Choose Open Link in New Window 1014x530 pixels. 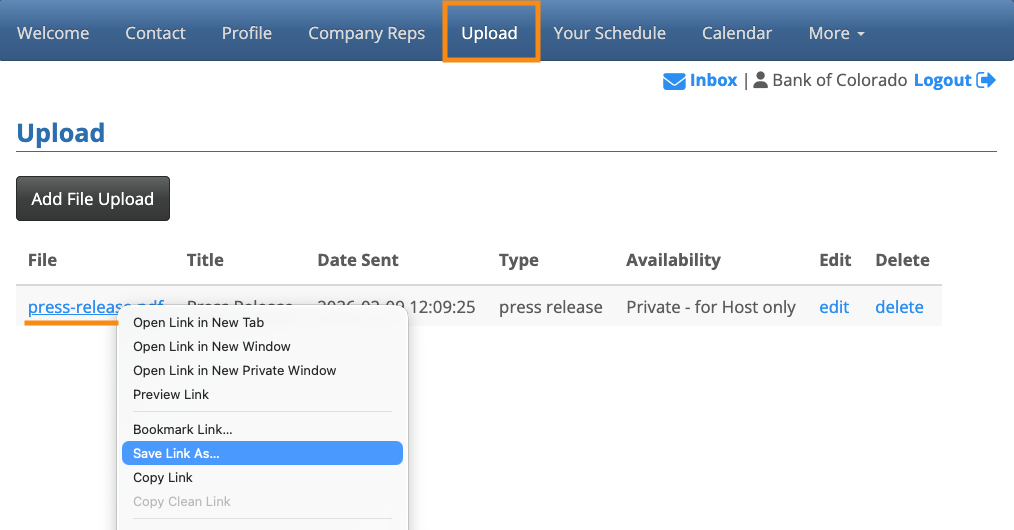pos(212,347)
